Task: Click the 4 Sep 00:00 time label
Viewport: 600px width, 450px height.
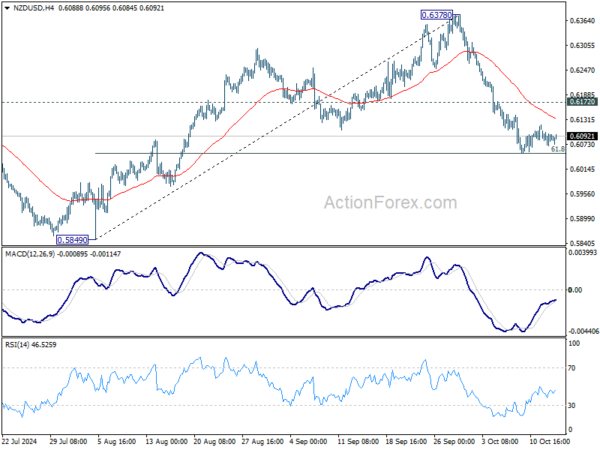Action: point(309,442)
